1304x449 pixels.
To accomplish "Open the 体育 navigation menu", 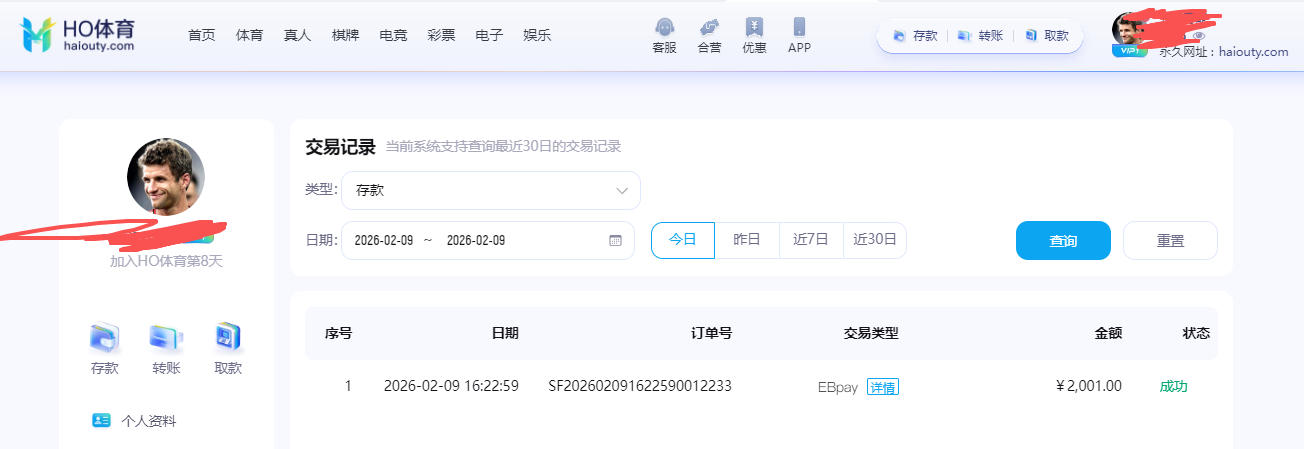I will [249, 35].
